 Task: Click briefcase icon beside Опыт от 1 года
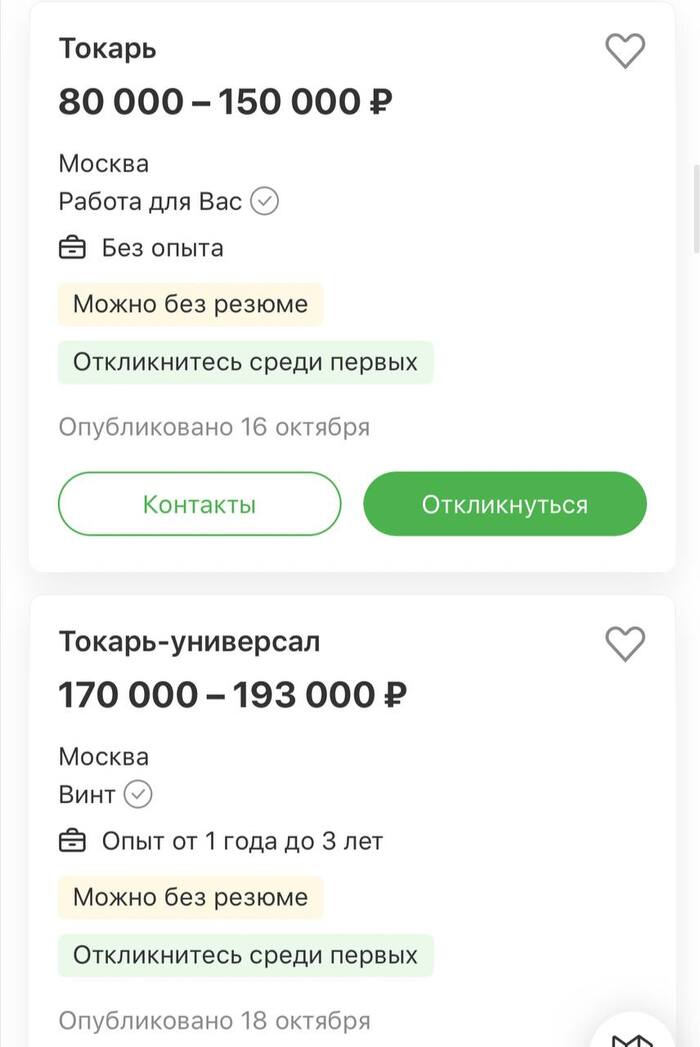point(73,841)
